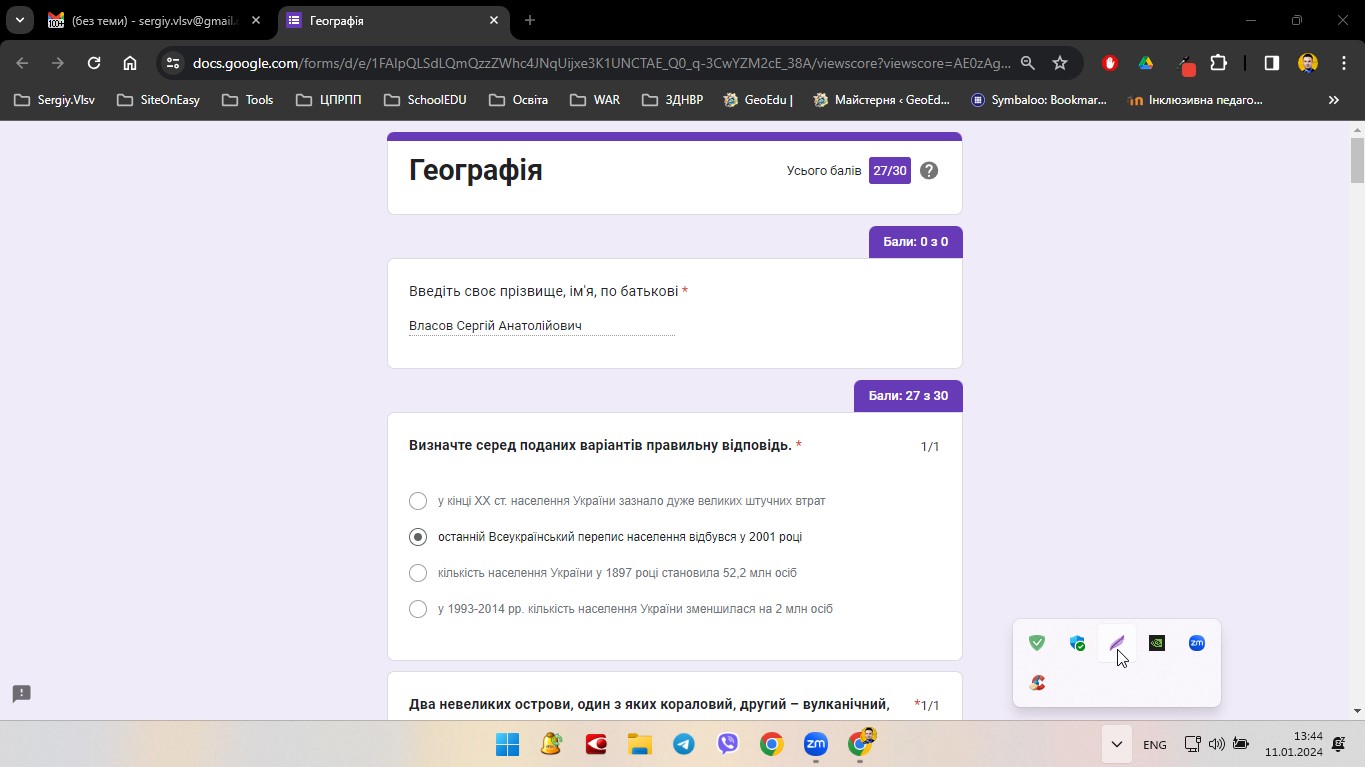The width and height of the screenshot is (1365, 767).
Task: Open Viber from the taskbar
Action: pyautogui.click(x=728, y=744)
